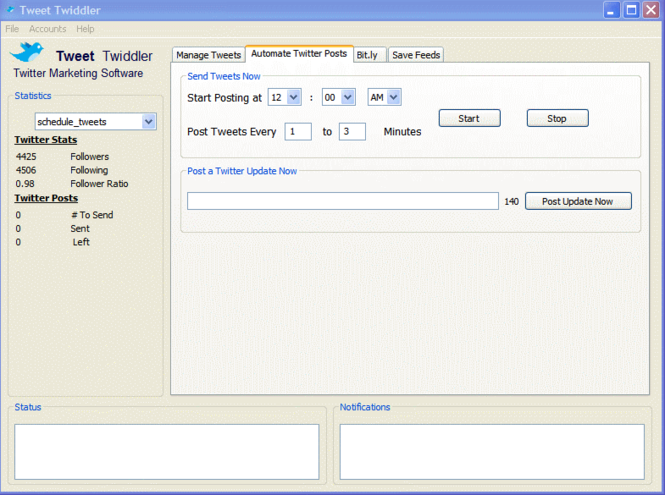This screenshot has height=495, width=665.
Task: Select the Automate Twitter Posts tab
Action: click(x=299, y=54)
